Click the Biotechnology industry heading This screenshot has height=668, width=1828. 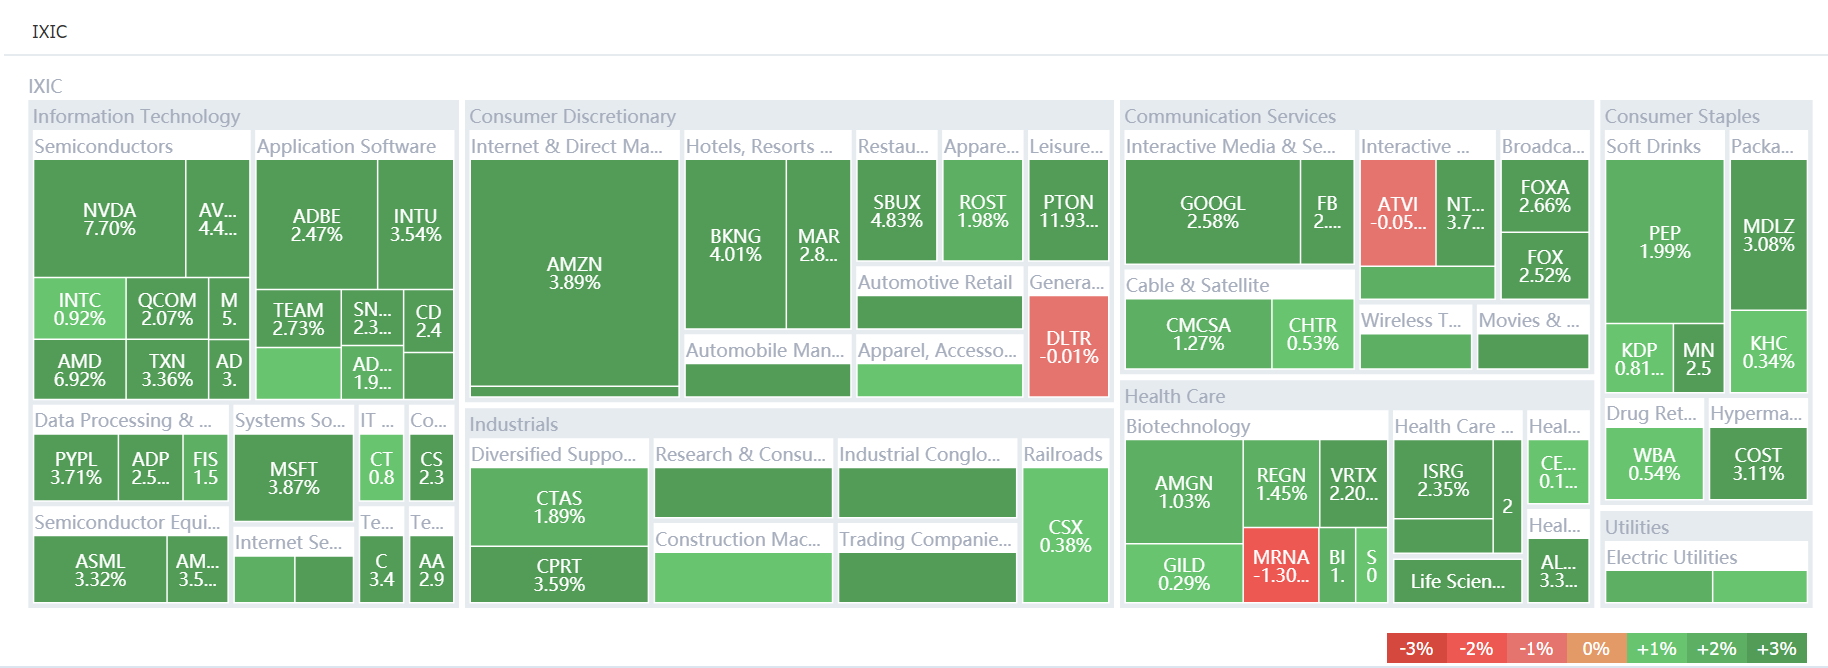point(1187,426)
